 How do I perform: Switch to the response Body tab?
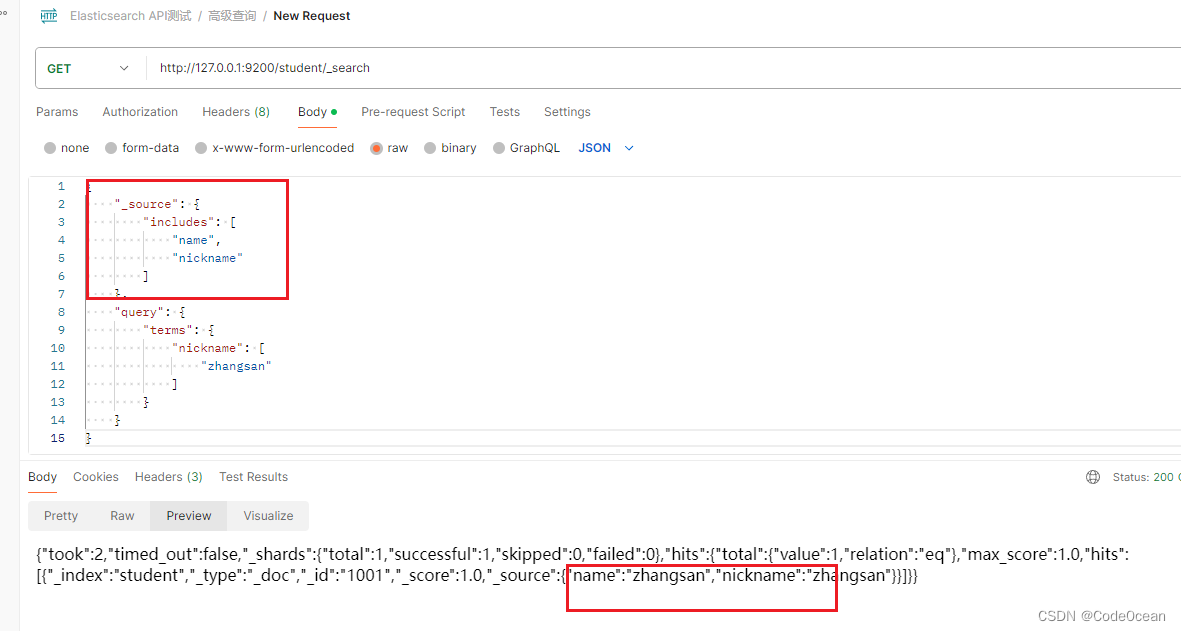(42, 477)
